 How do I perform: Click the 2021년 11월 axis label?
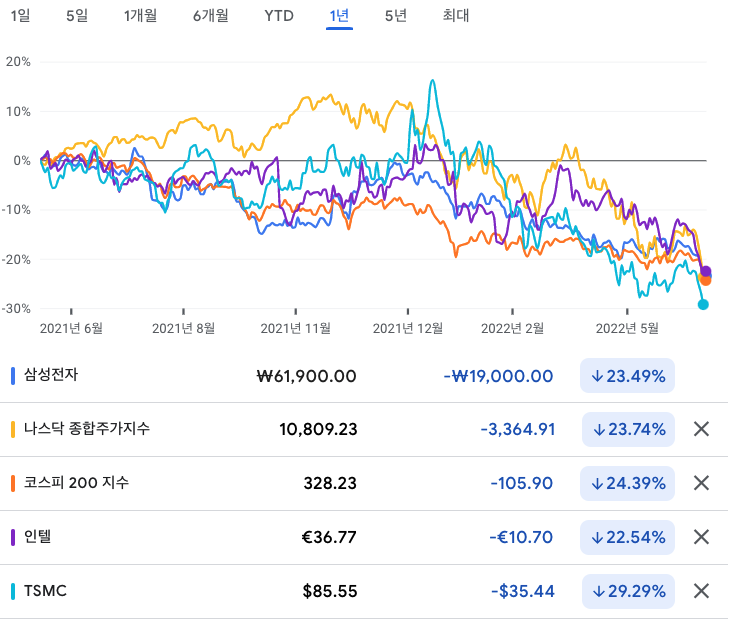pyautogui.click(x=296, y=329)
